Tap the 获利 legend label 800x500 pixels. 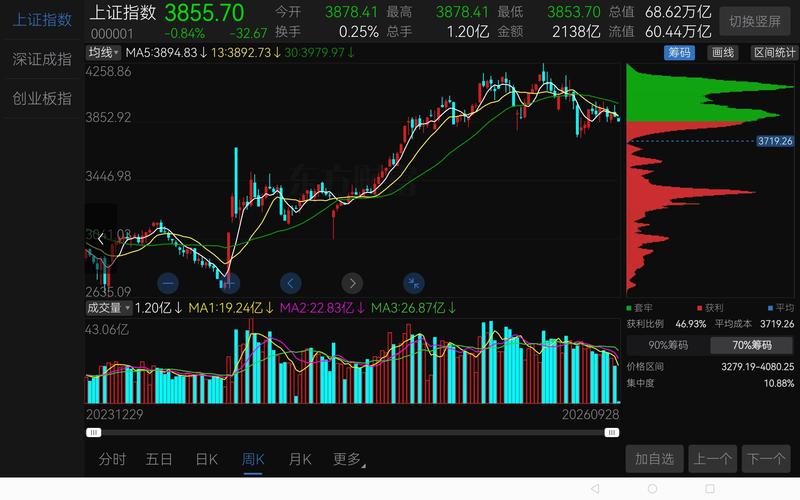click(x=714, y=308)
